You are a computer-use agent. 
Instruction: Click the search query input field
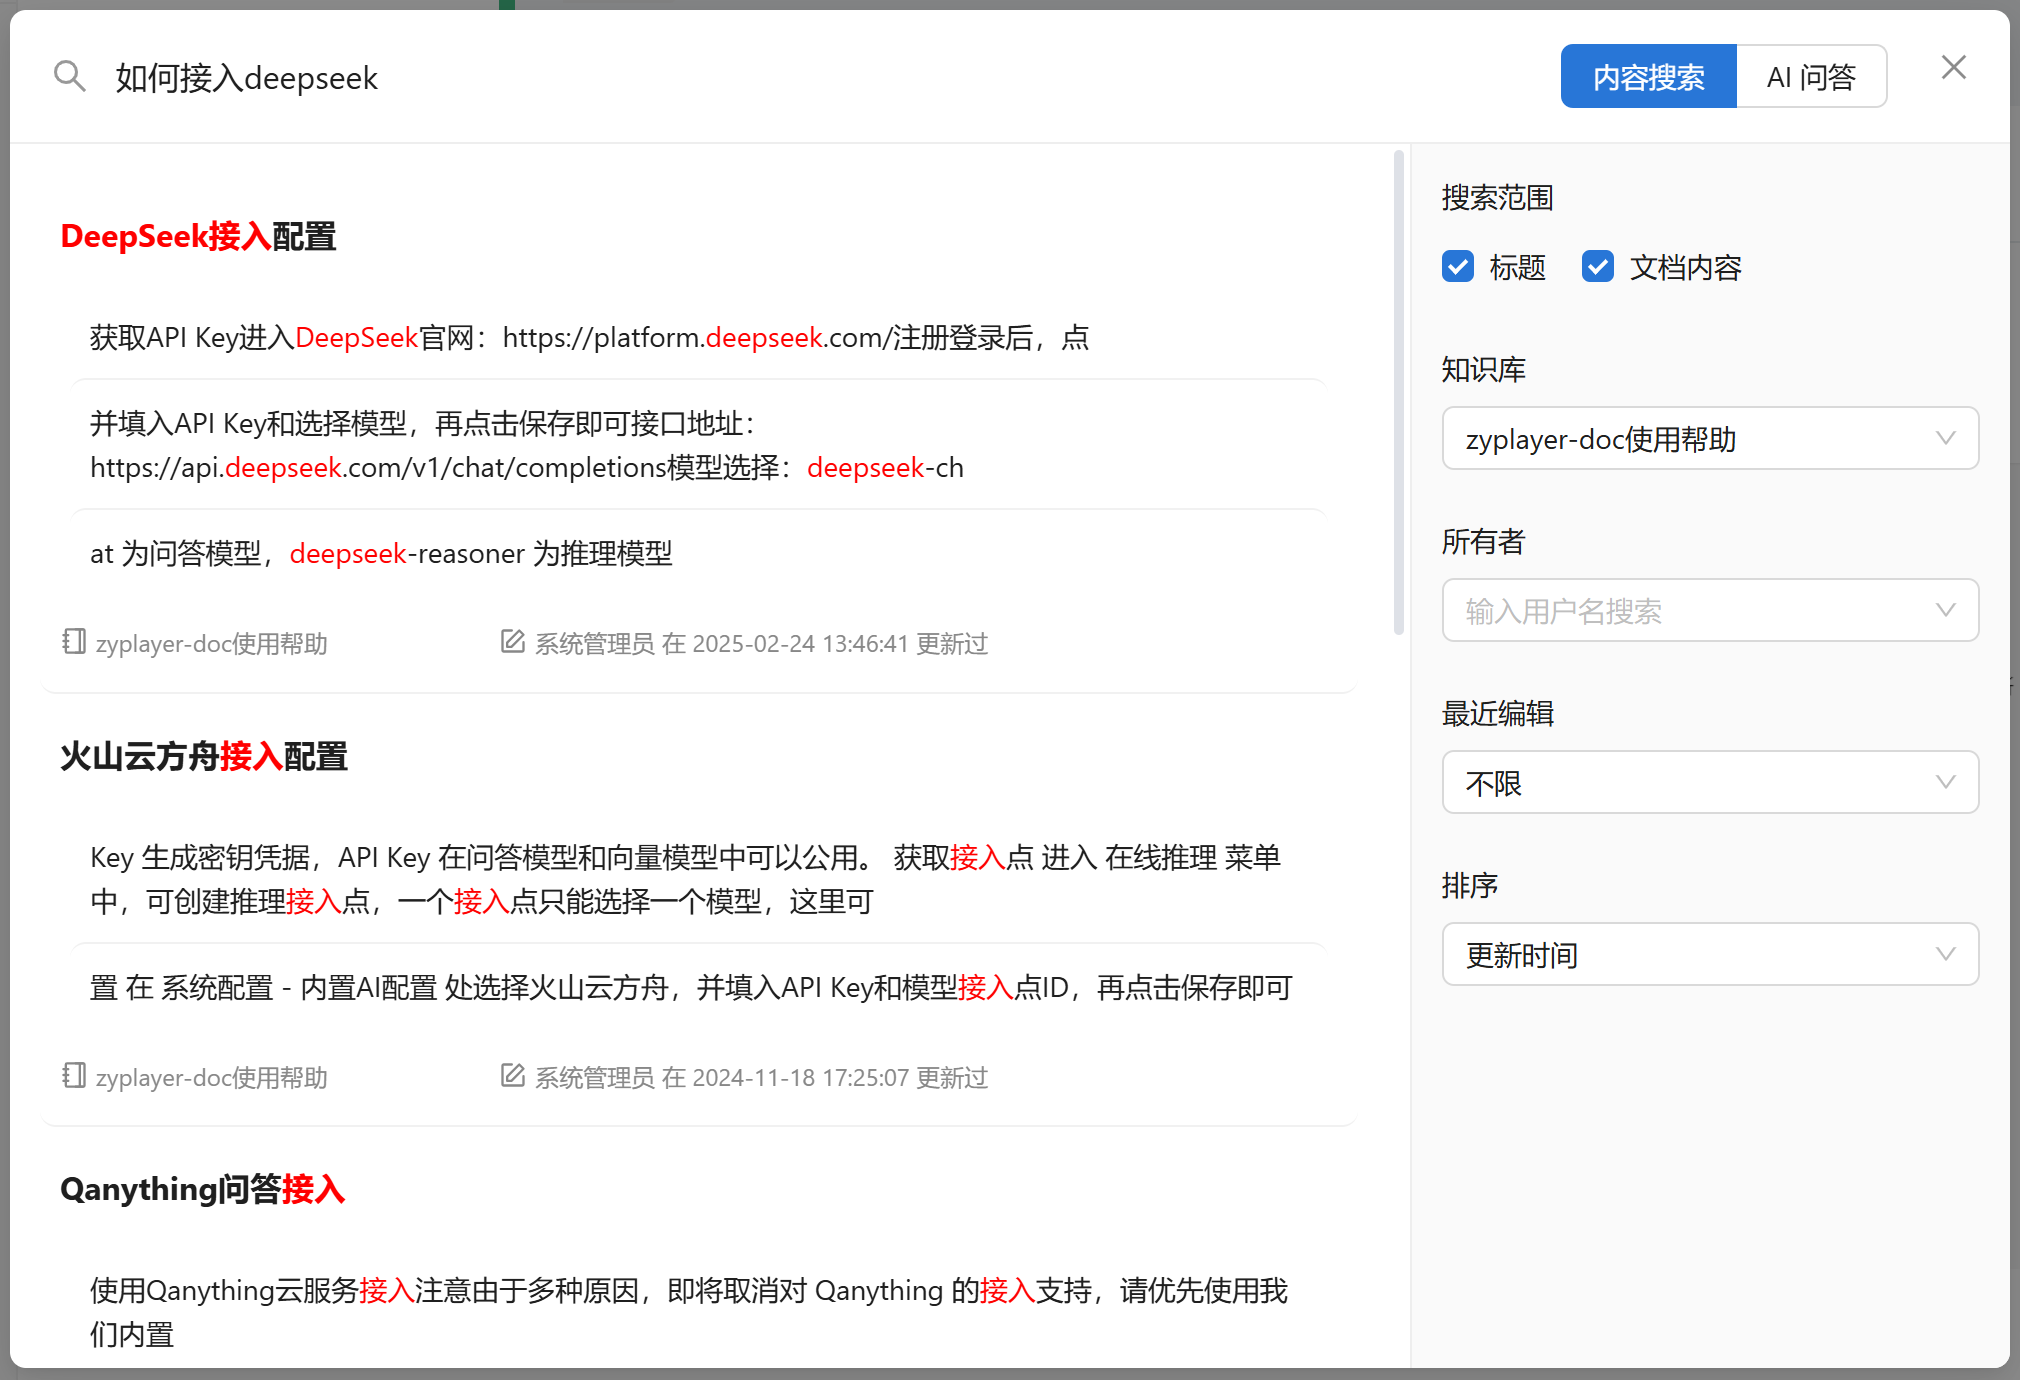[820, 77]
